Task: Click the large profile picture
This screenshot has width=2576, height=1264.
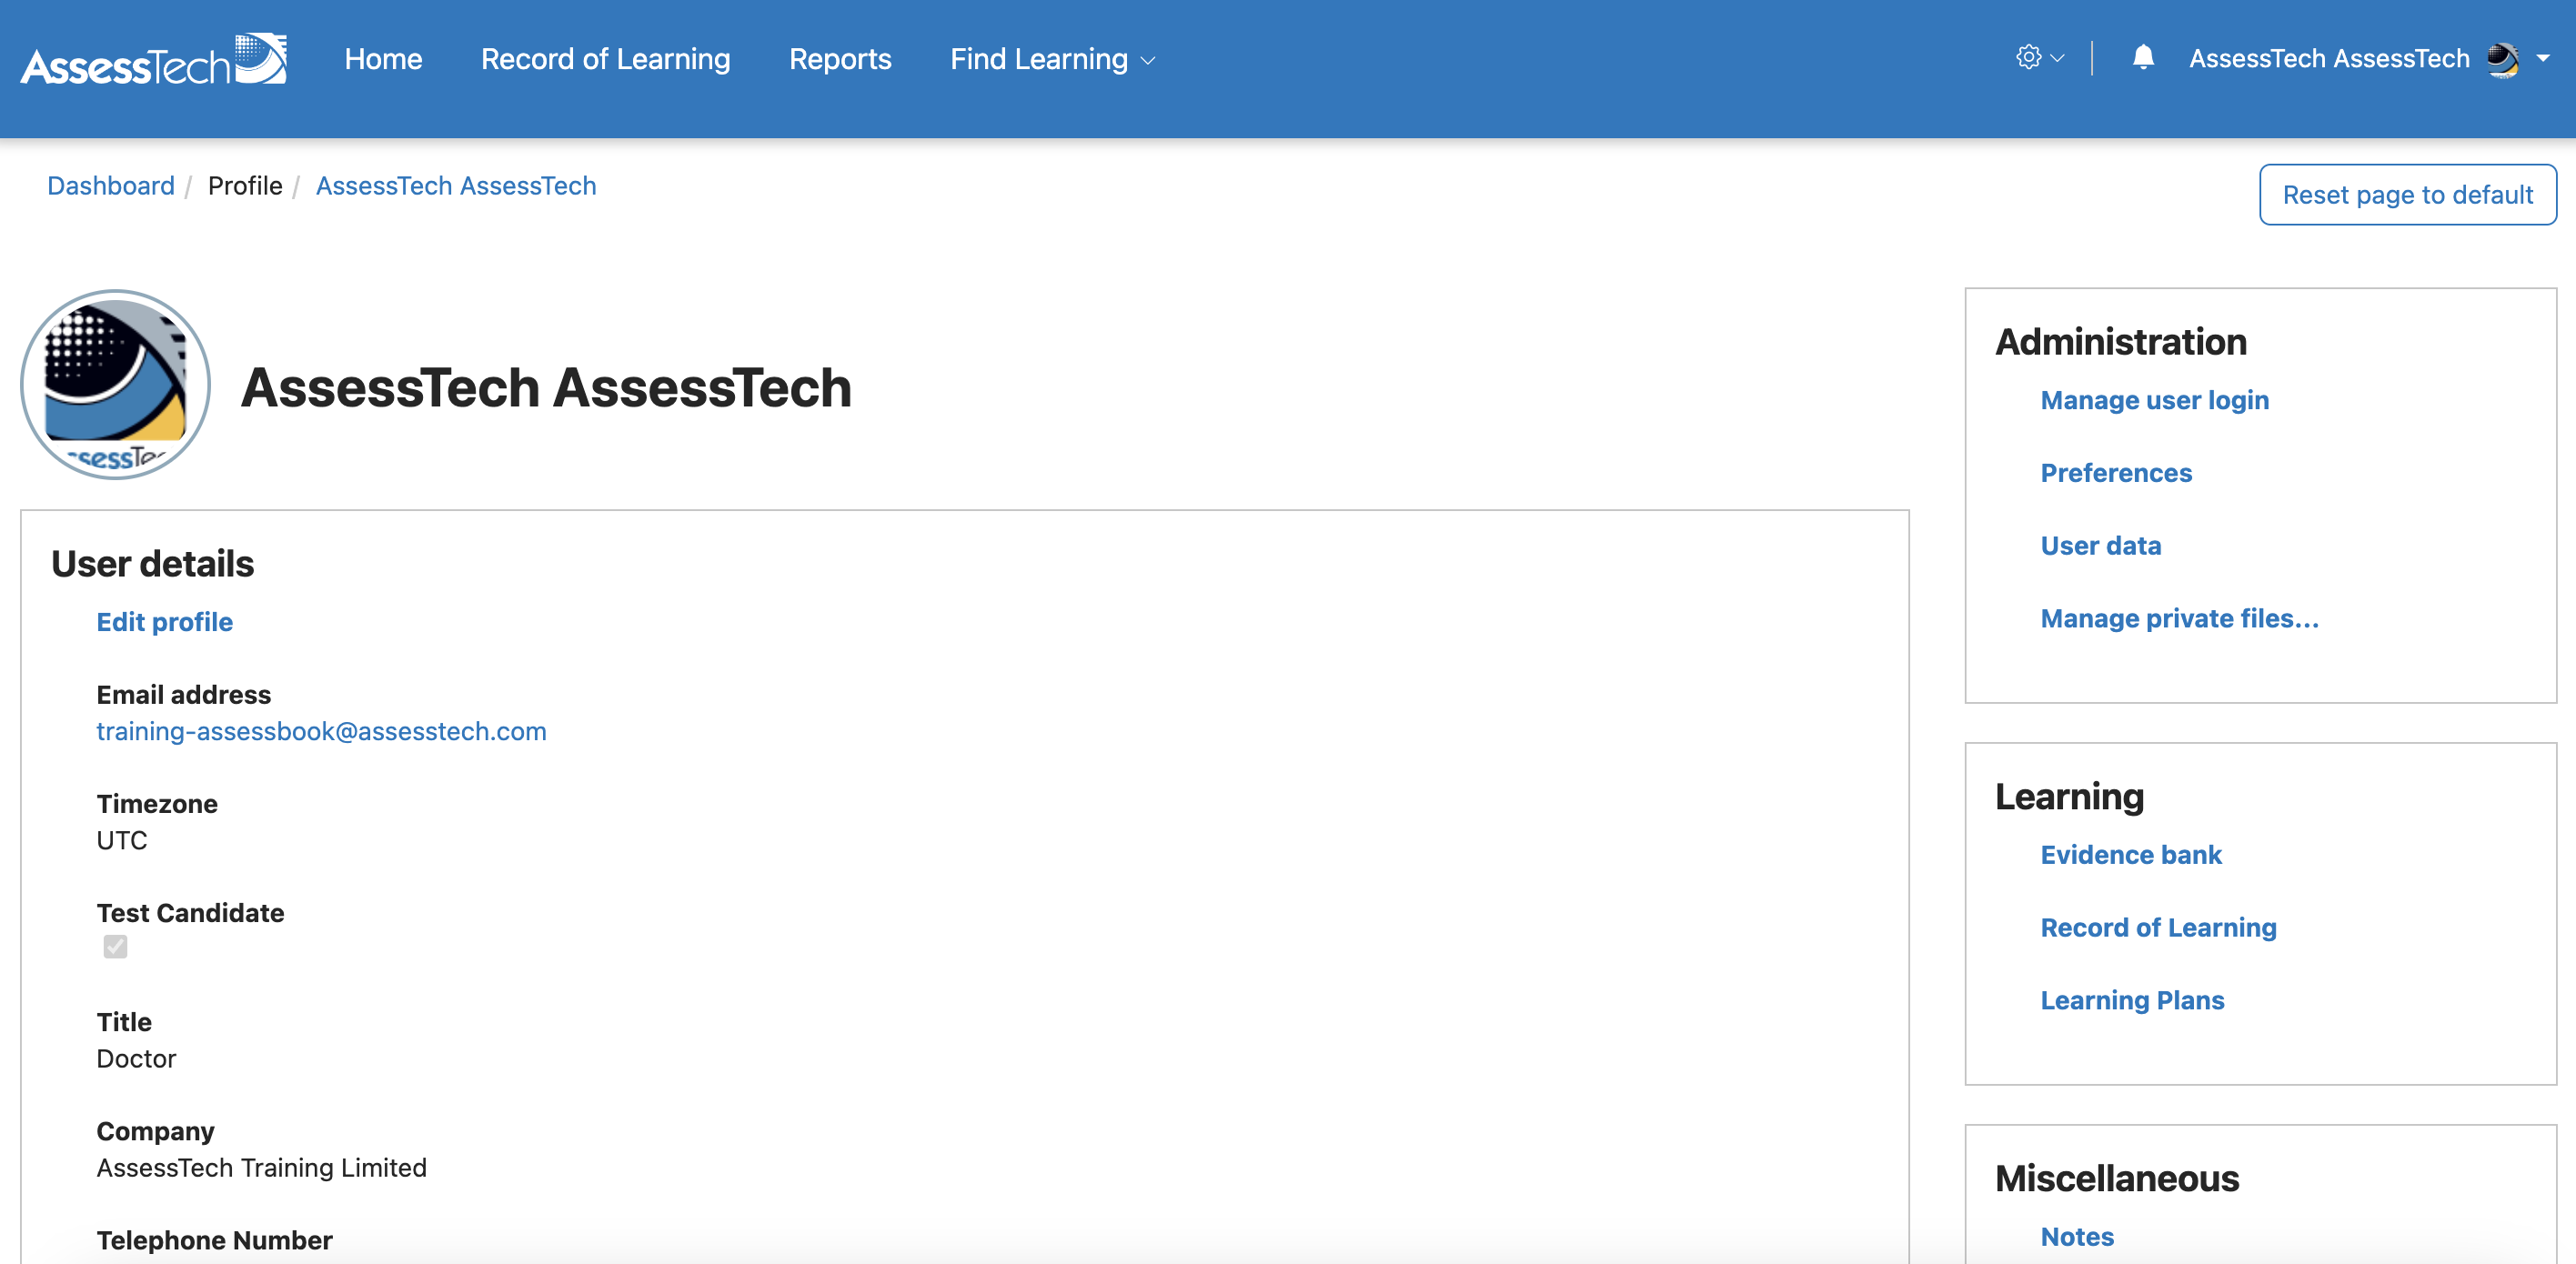Action: [115, 385]
